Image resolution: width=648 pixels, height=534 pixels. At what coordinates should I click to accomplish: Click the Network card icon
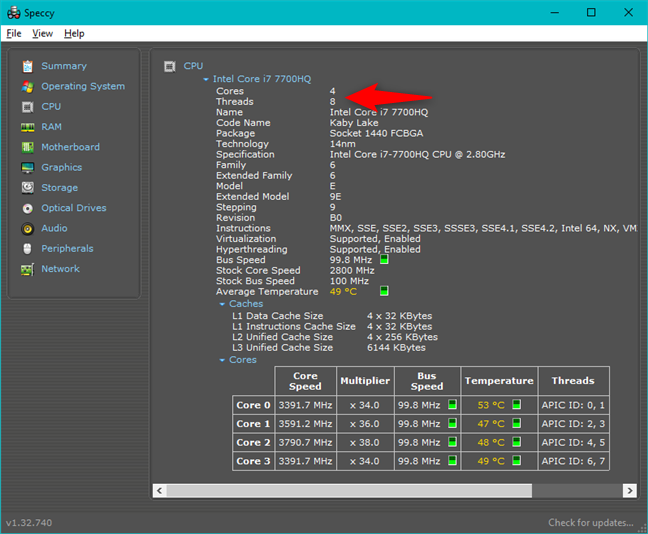coord(28,269)
